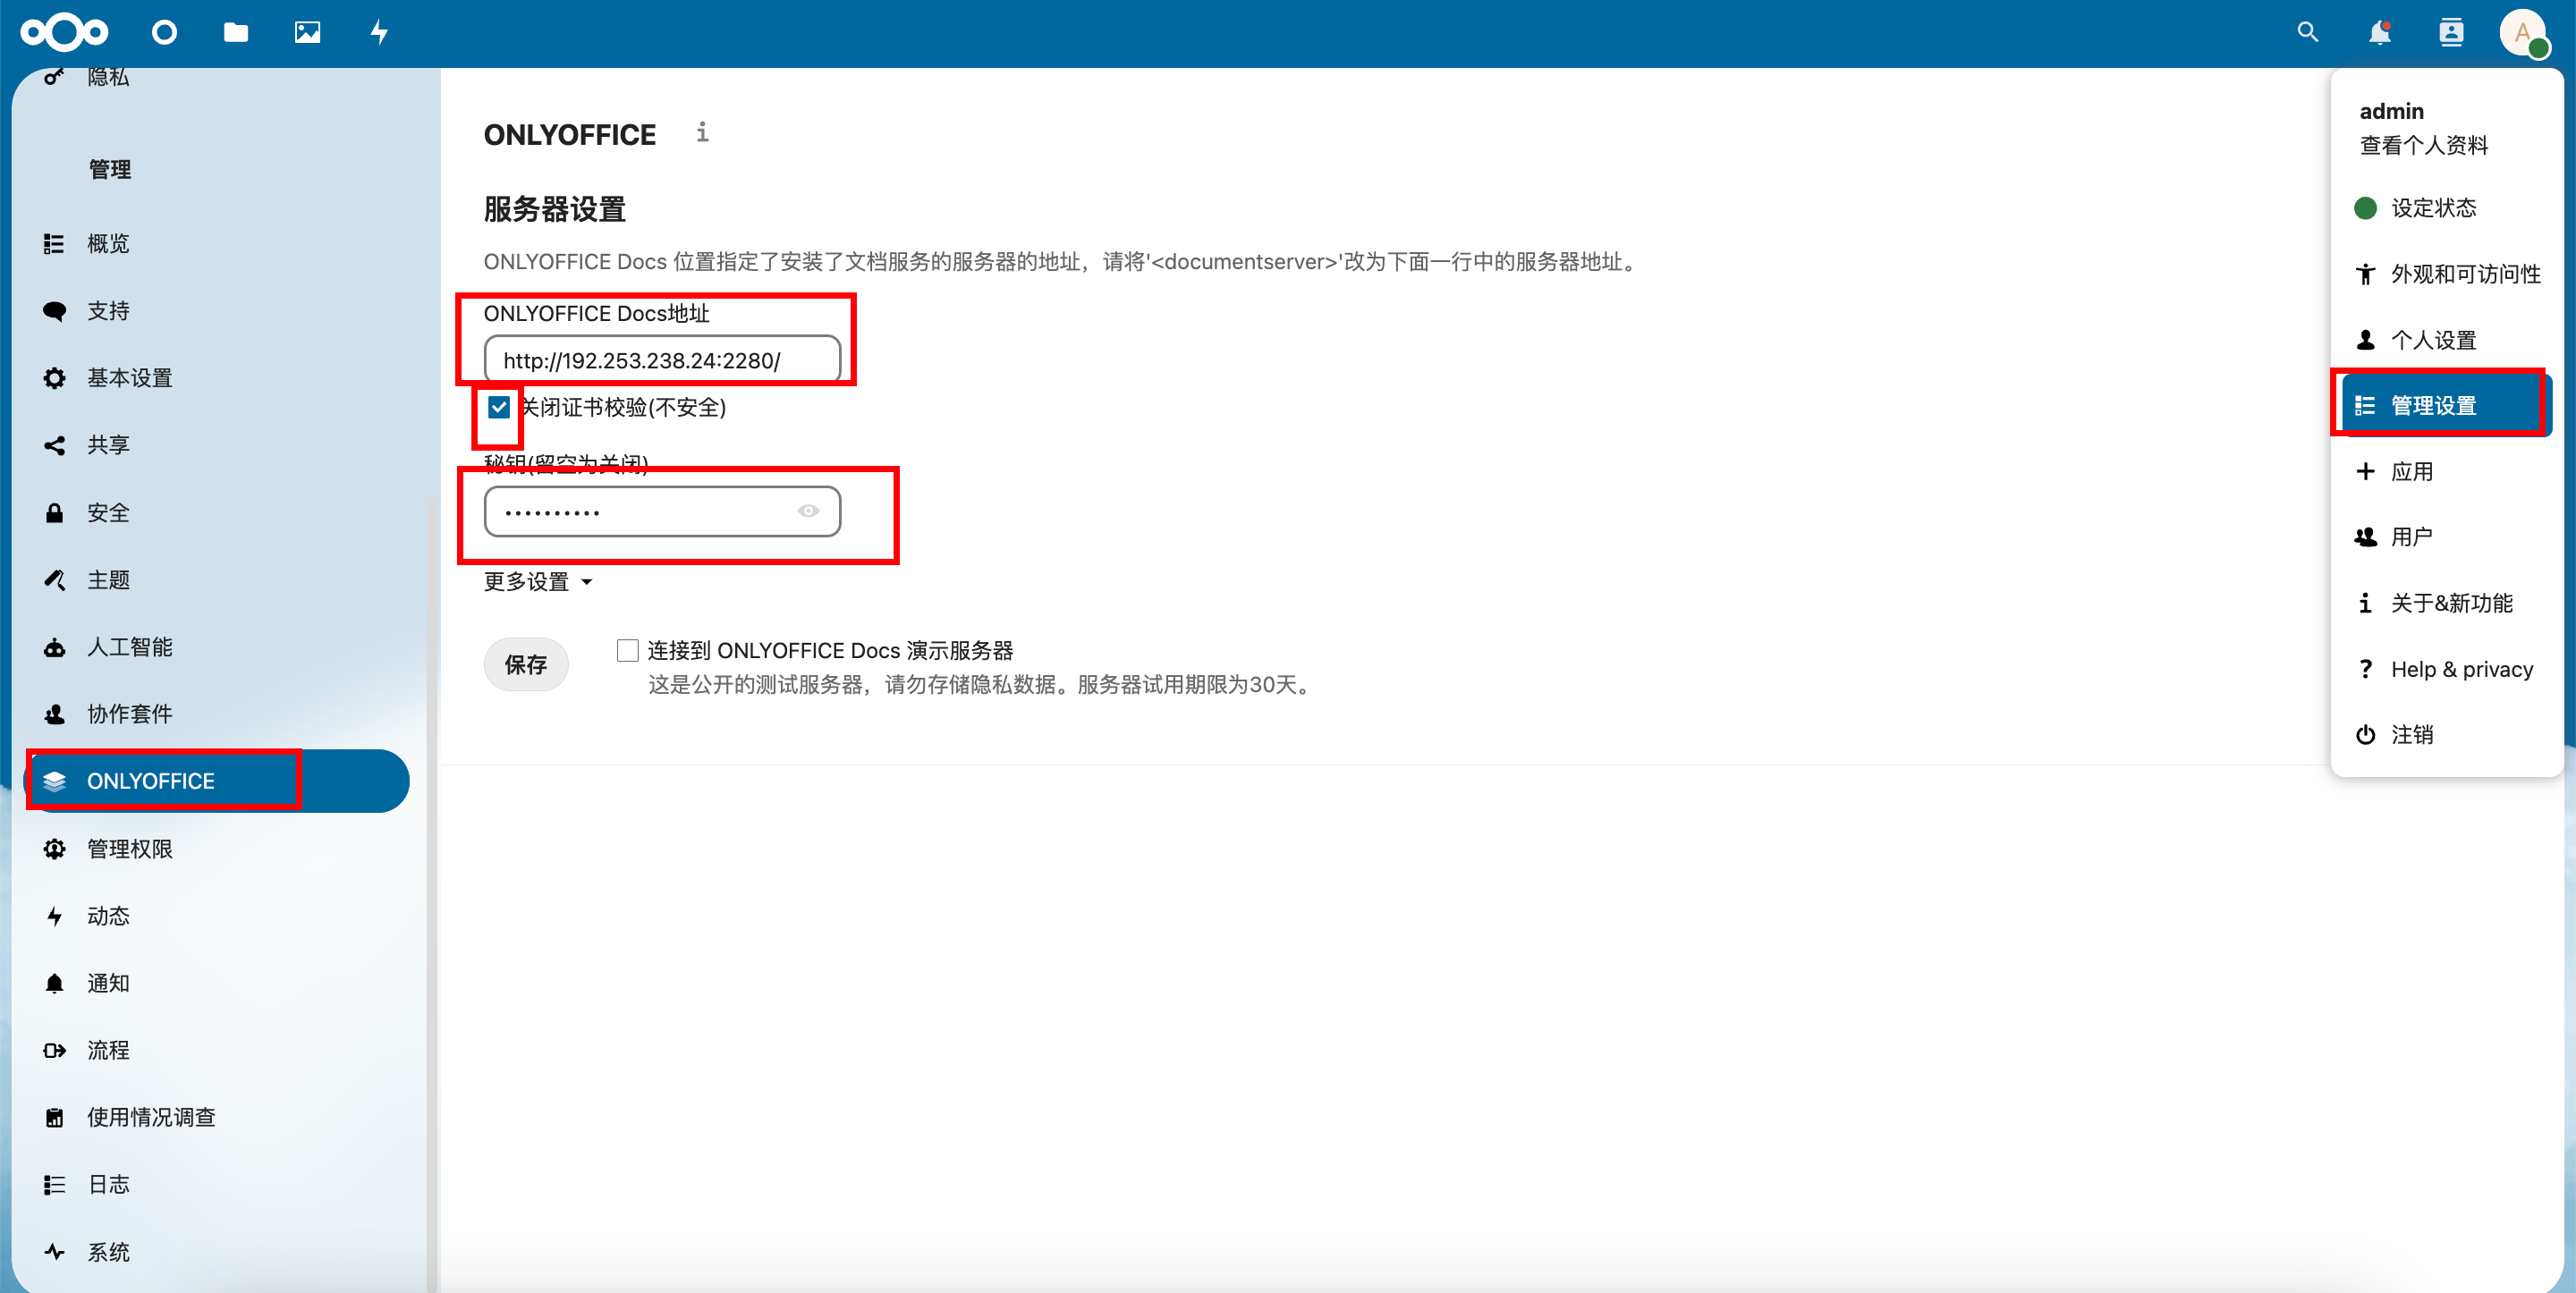Open 概览 in the admin sidebar
Image resolution: width=2576 pixels, height=1293 pixels.
pyautogui.click(x=216, y=244)
